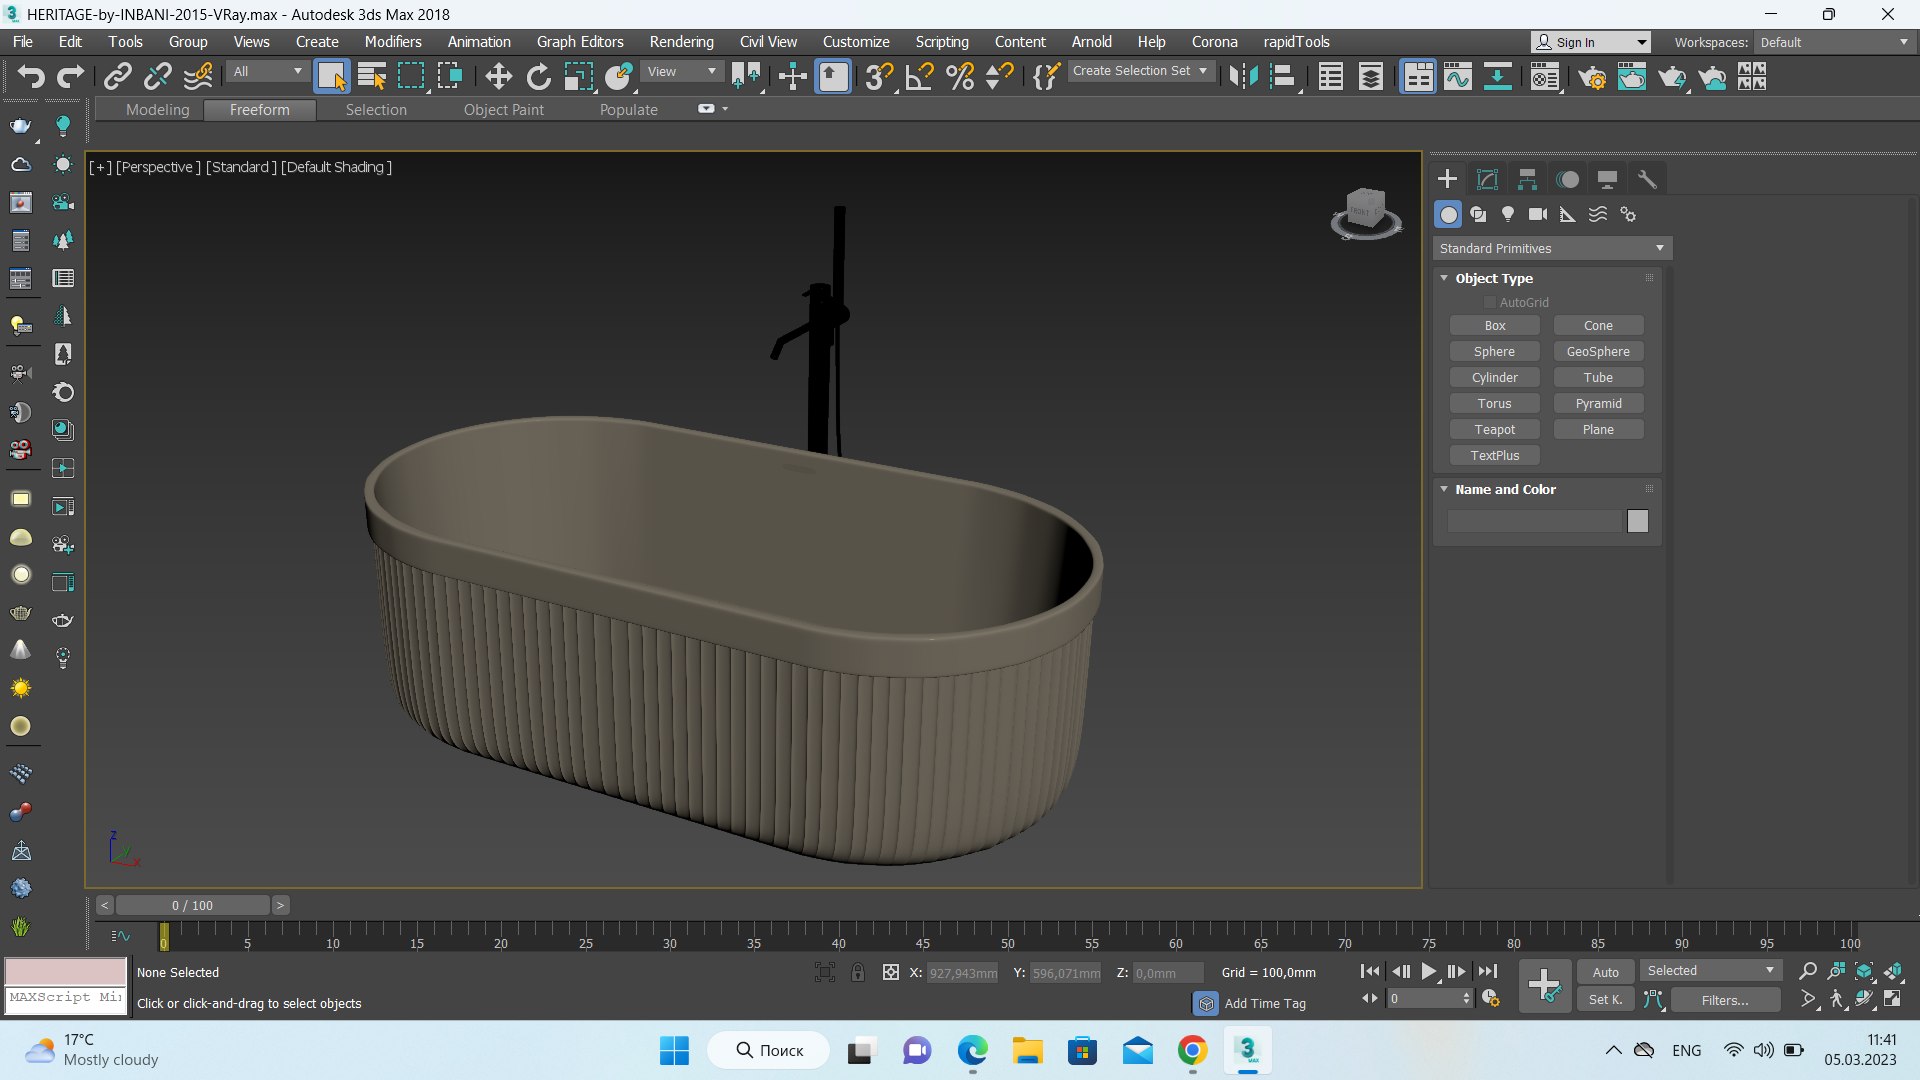Toggle the selection lock icon
Image resolution: width=1920 pixels, height=1080 pixels.
point(858,972)
